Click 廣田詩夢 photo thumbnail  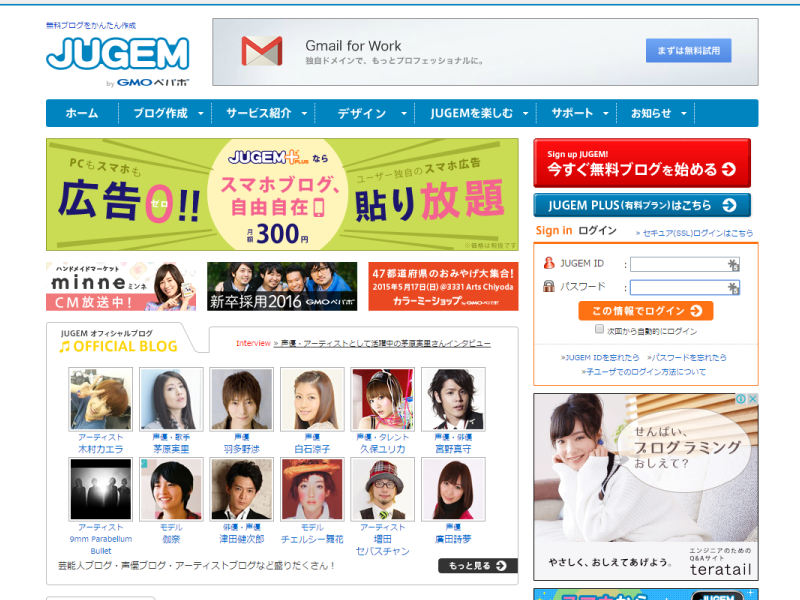click(x=453, y=489)
